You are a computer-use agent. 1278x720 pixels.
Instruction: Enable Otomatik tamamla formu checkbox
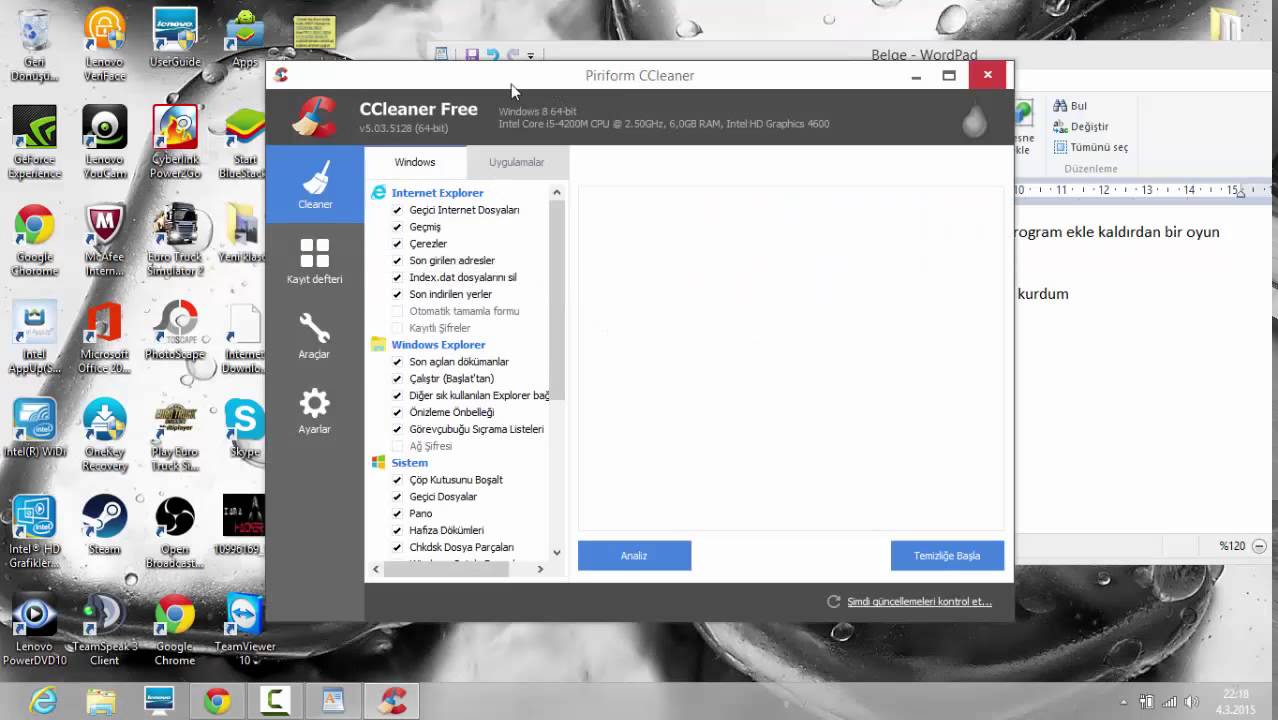pos(397,311)
